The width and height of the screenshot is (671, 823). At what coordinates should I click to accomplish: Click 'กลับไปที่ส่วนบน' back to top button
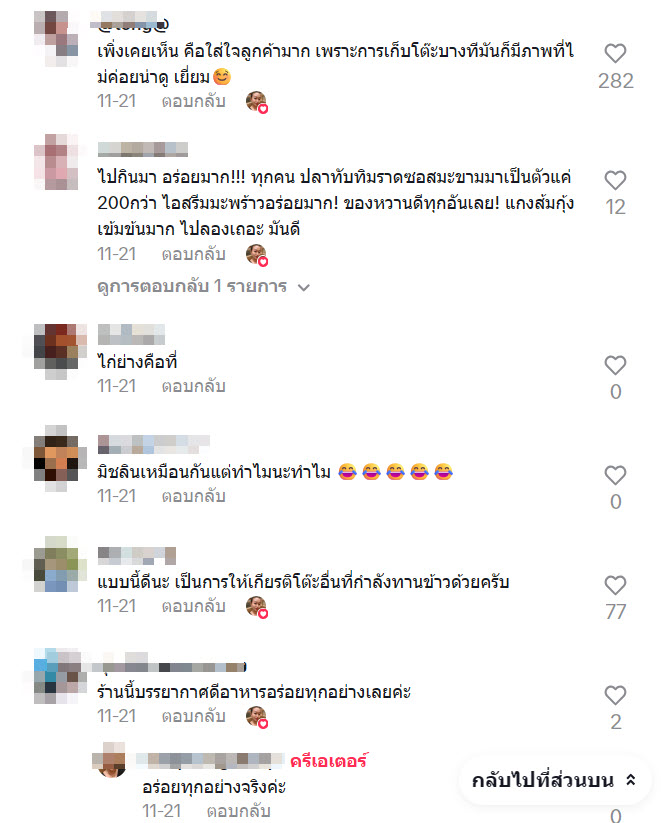[x=555, y=780]
